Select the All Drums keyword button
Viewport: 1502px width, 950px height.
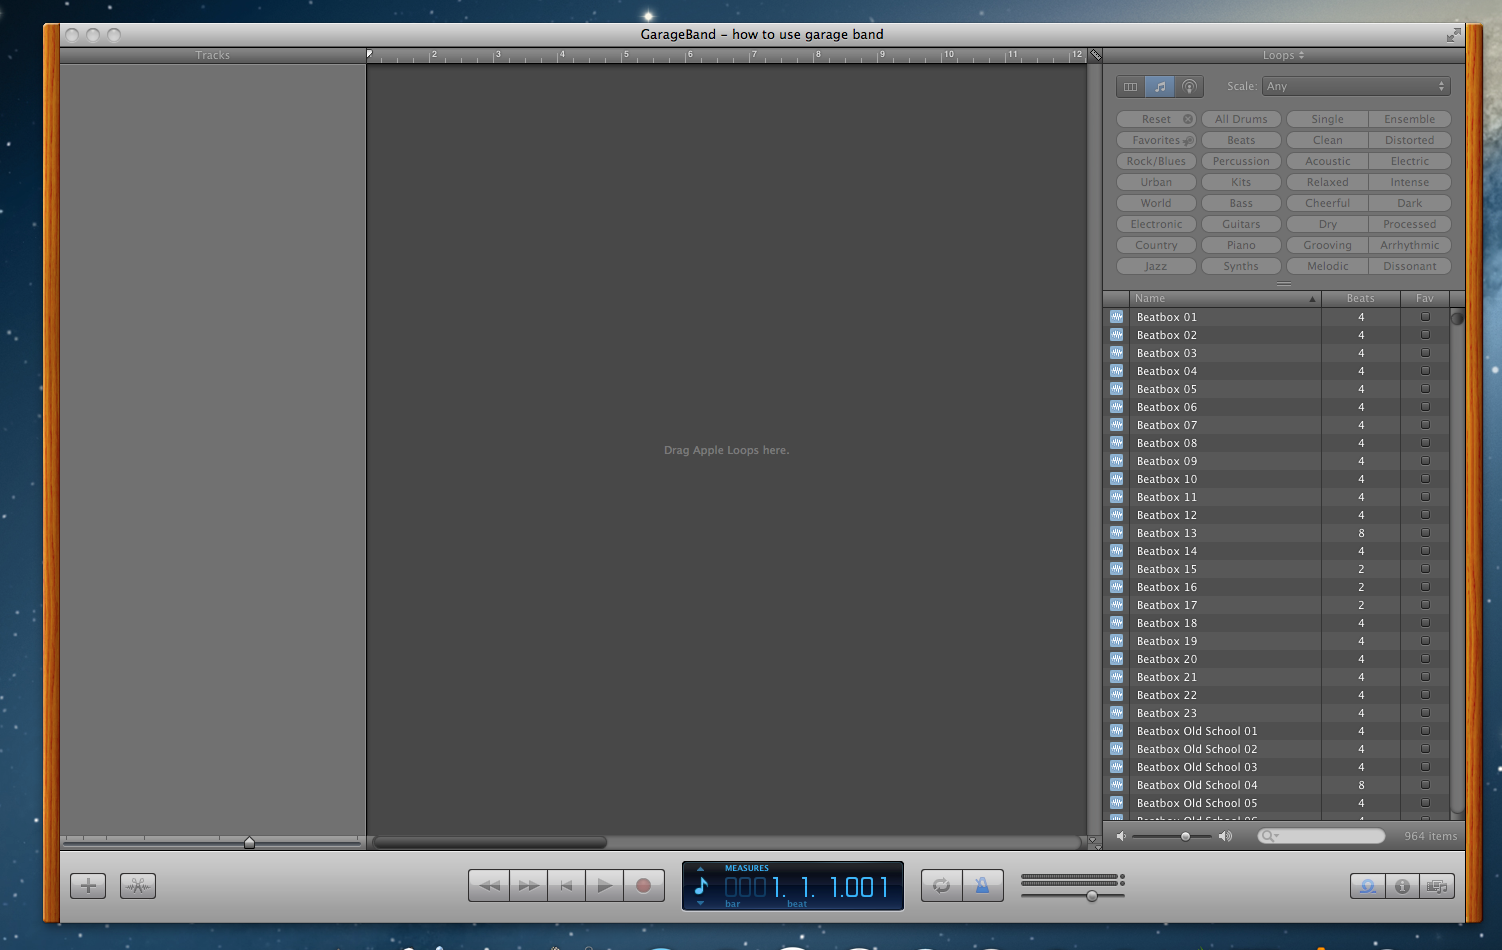(x=1241, y=119)
